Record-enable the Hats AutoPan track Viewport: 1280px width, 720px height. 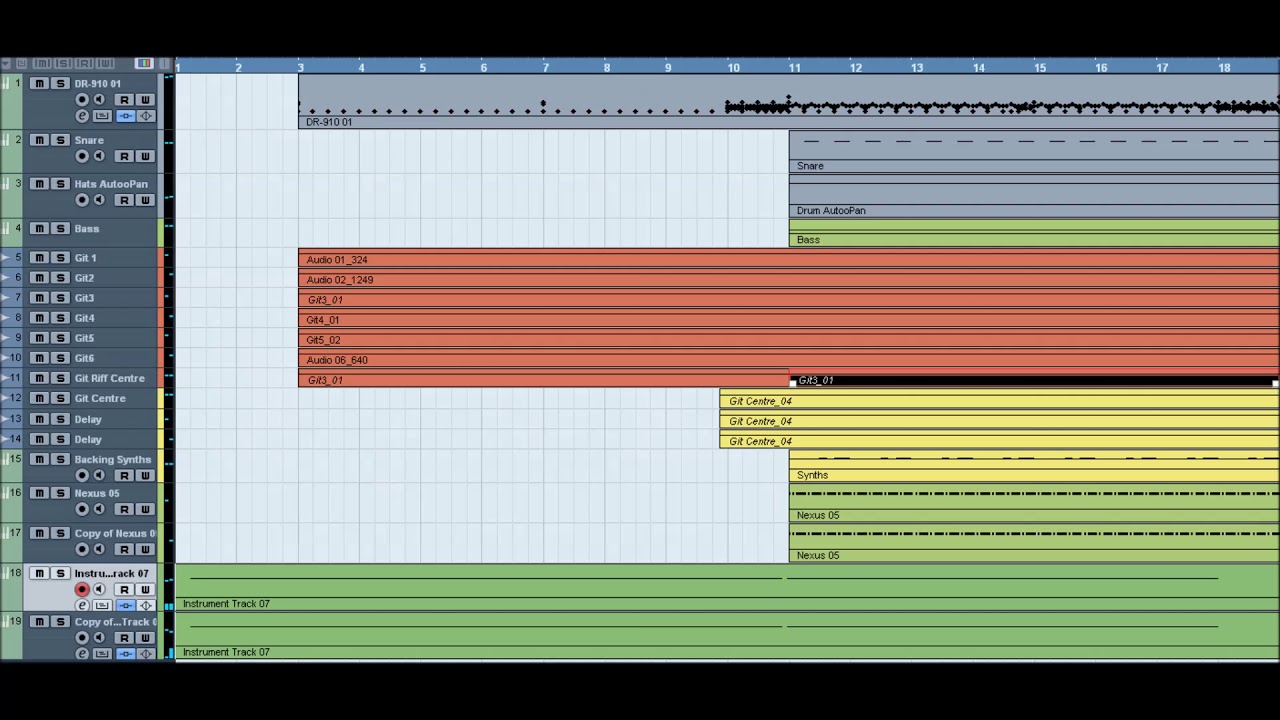[x=82, y=200]
